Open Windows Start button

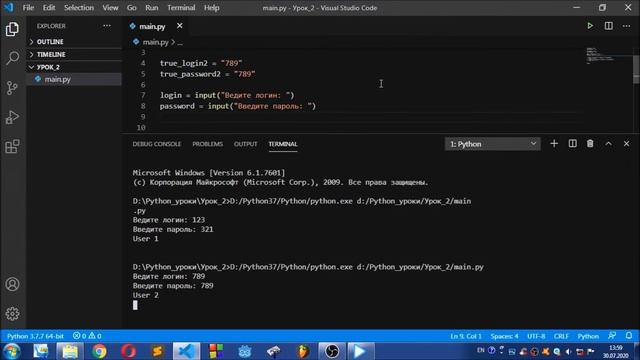pyautogui.click(x=12, y=351)
